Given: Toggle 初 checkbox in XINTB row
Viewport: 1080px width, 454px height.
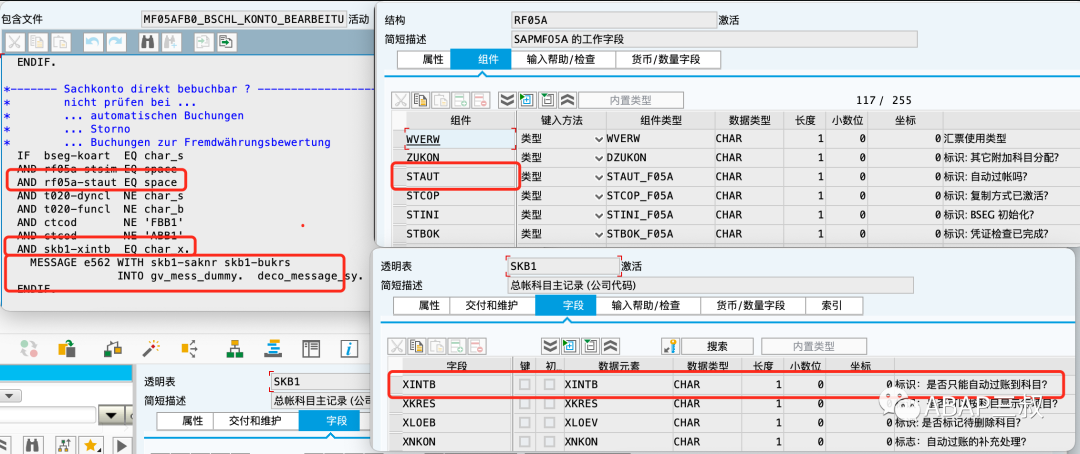Looking at the screenshot, I should click(x=549, y=384).
